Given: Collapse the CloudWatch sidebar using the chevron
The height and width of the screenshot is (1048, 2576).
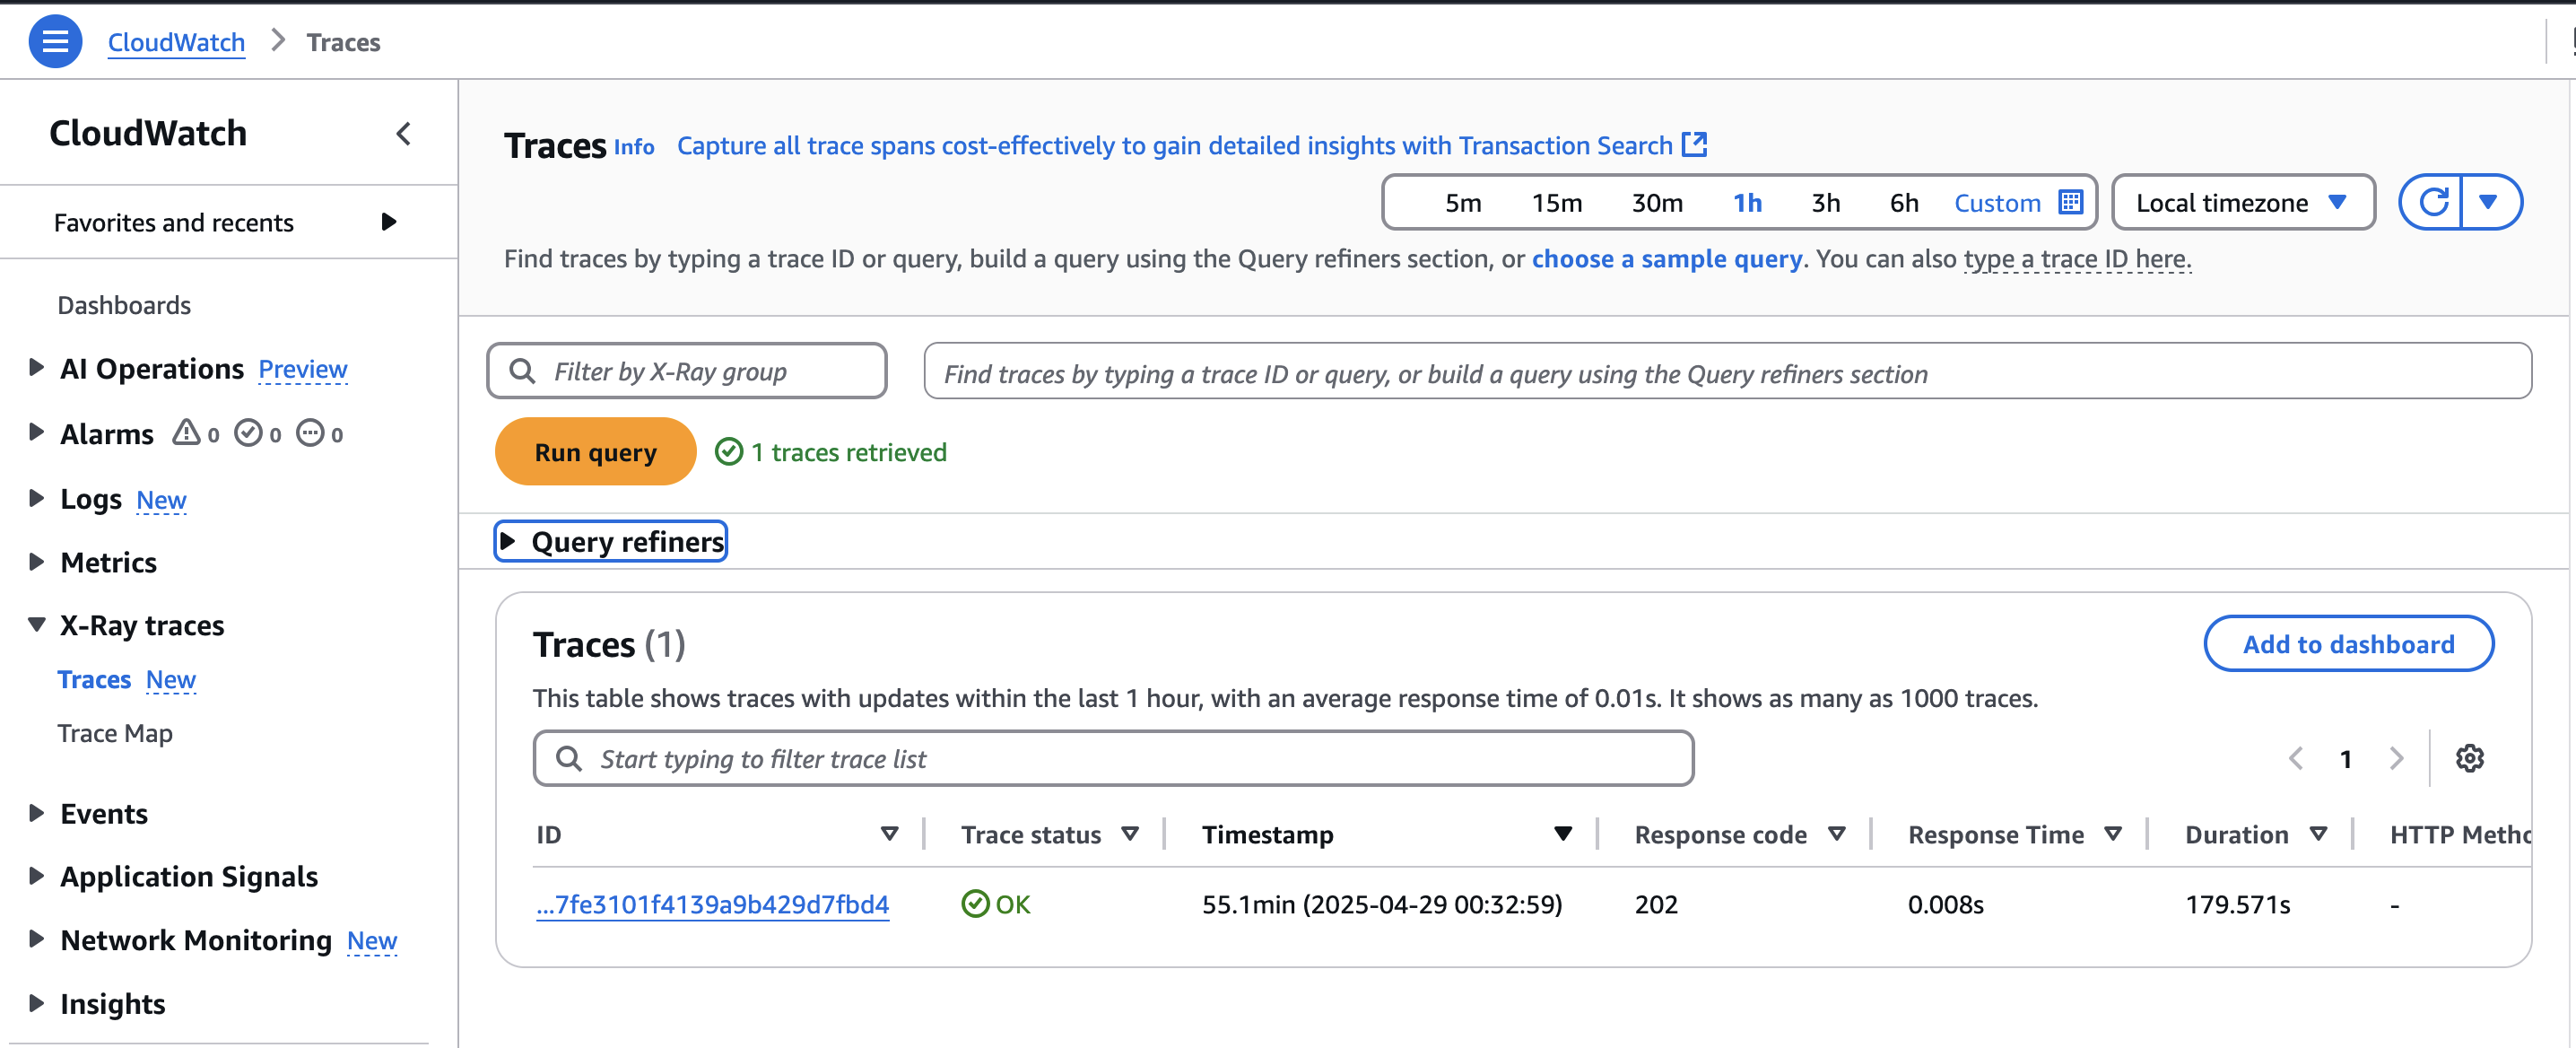Looking at the screenshot, I should click(403, 133).
